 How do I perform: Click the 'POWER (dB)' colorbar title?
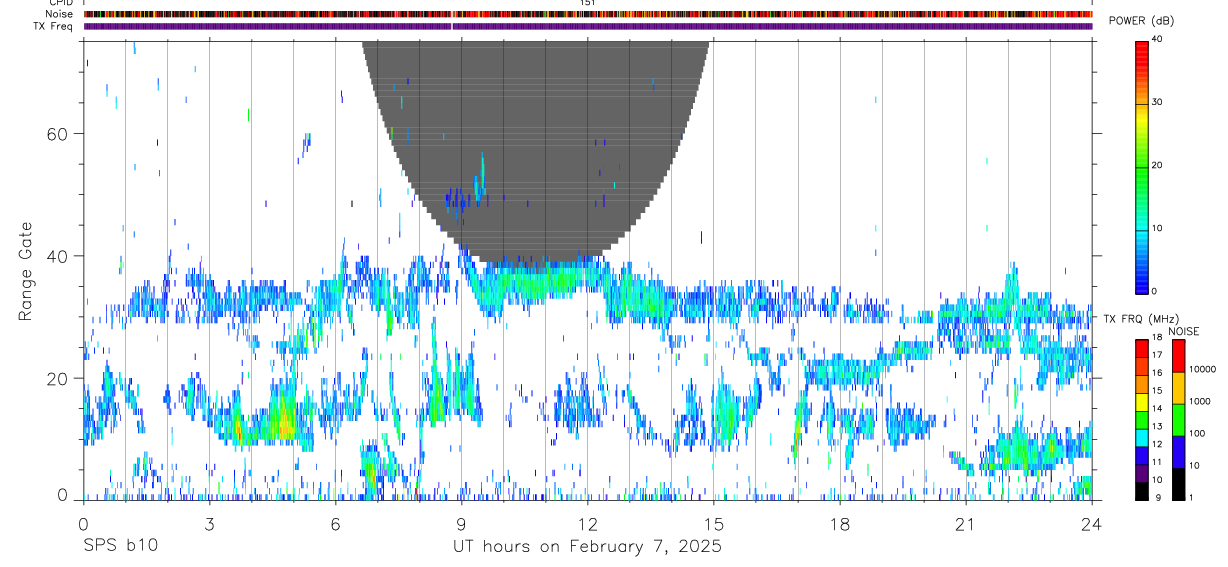pyautogui.click(x=1141, y=20)
